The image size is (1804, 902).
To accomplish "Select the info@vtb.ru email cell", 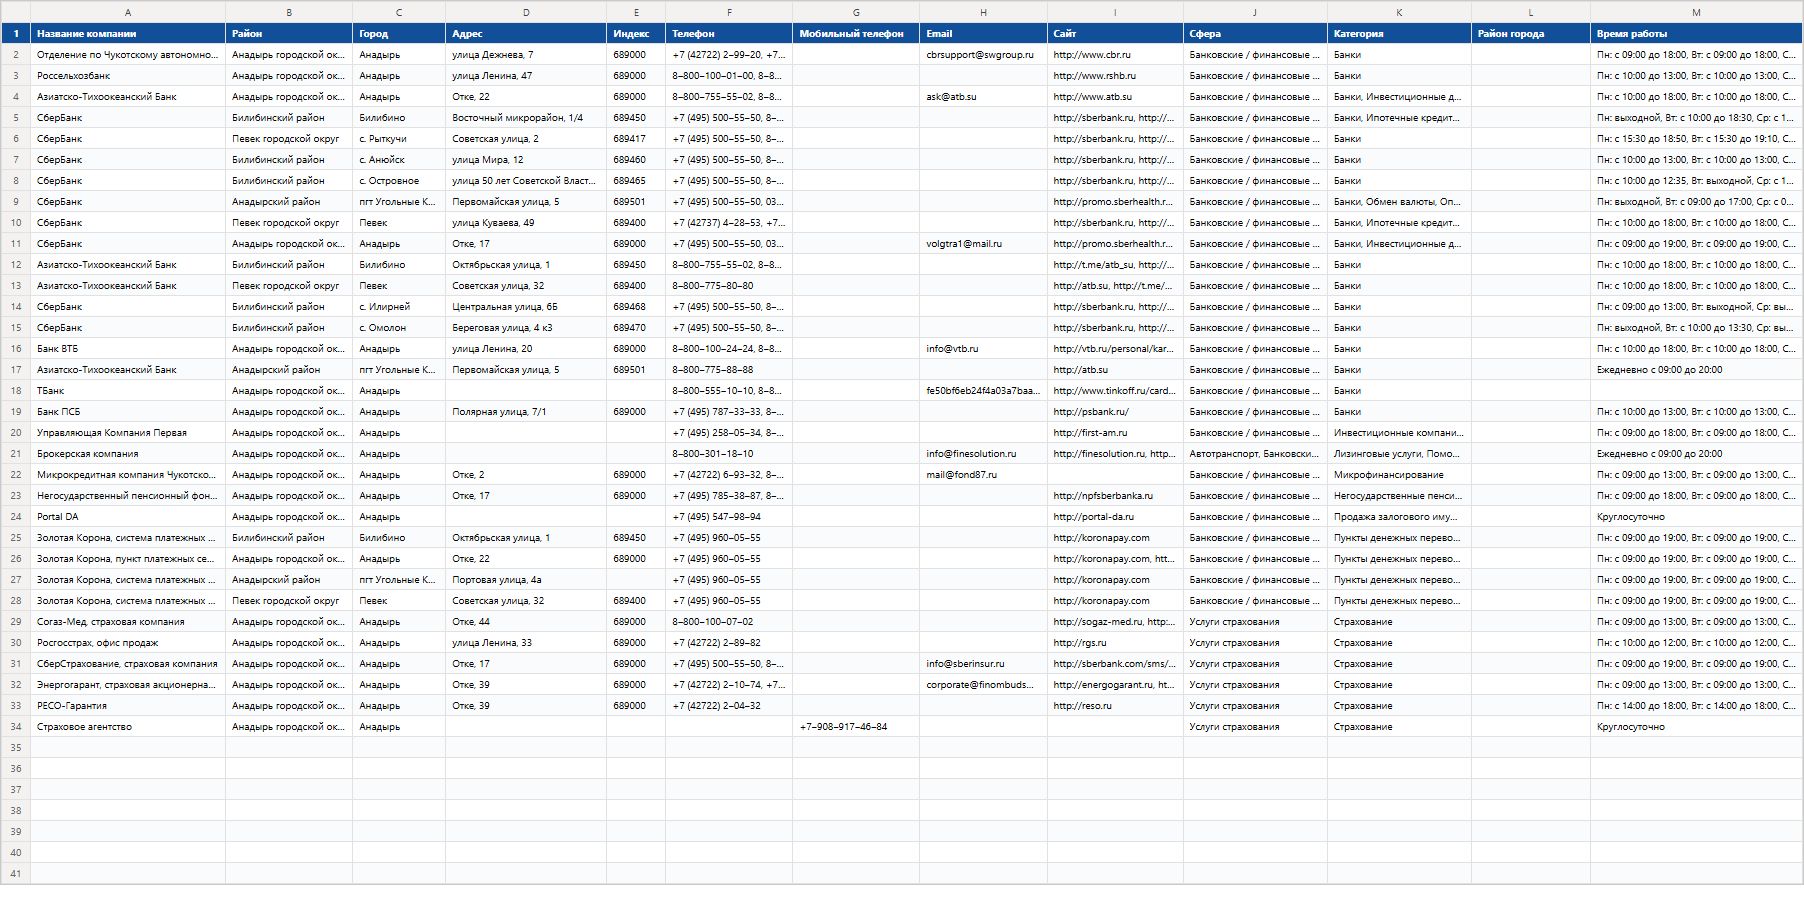I will point(983,349).
